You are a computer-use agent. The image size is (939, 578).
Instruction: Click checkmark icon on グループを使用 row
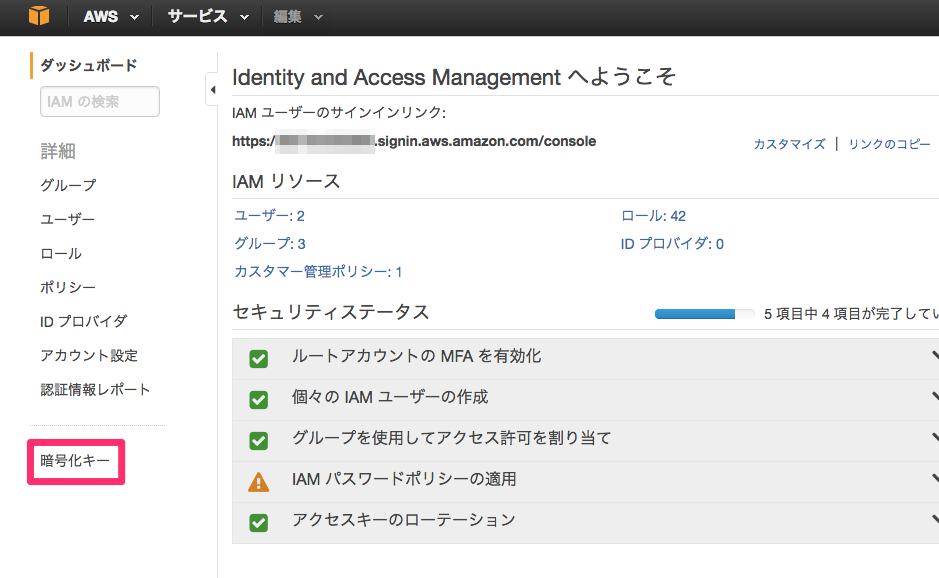pyautogui.click(x=259, y=441)
